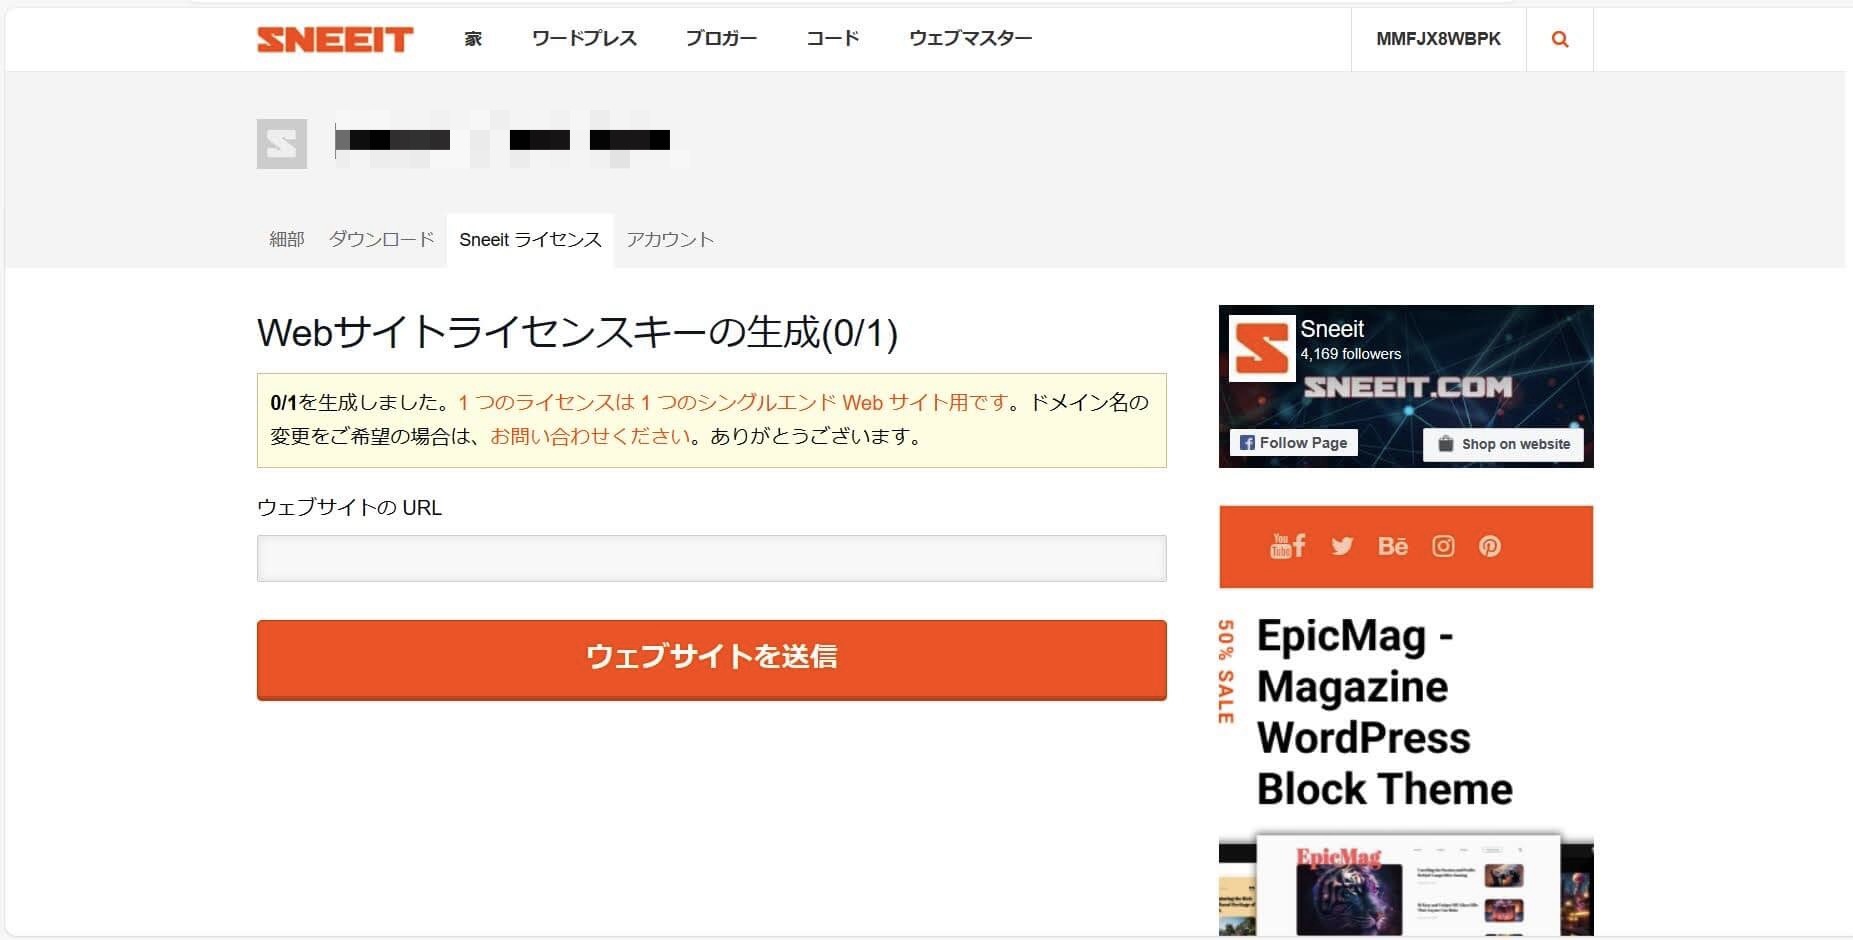The height and width of the screenshot is (940, 1853).
Task: Click the ウェブサイトを送信 button
Action: (712, 659)
